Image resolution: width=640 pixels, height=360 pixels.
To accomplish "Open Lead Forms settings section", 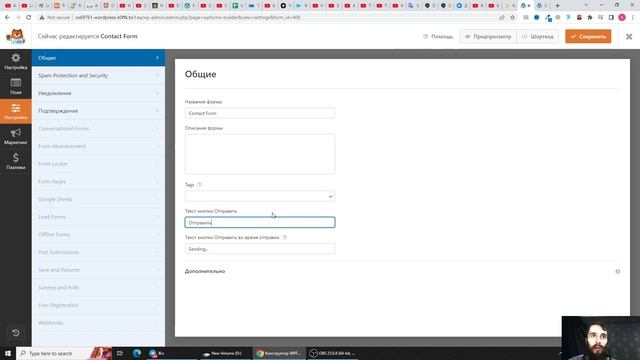I will [x=98, y=217].
